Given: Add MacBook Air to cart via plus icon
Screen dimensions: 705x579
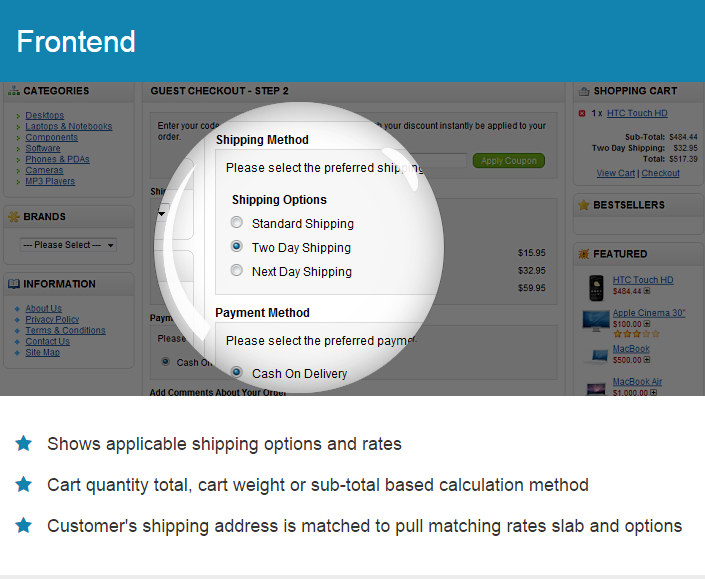Looking at the screenshot, I should pyautogui.click(x=653, y=392).
